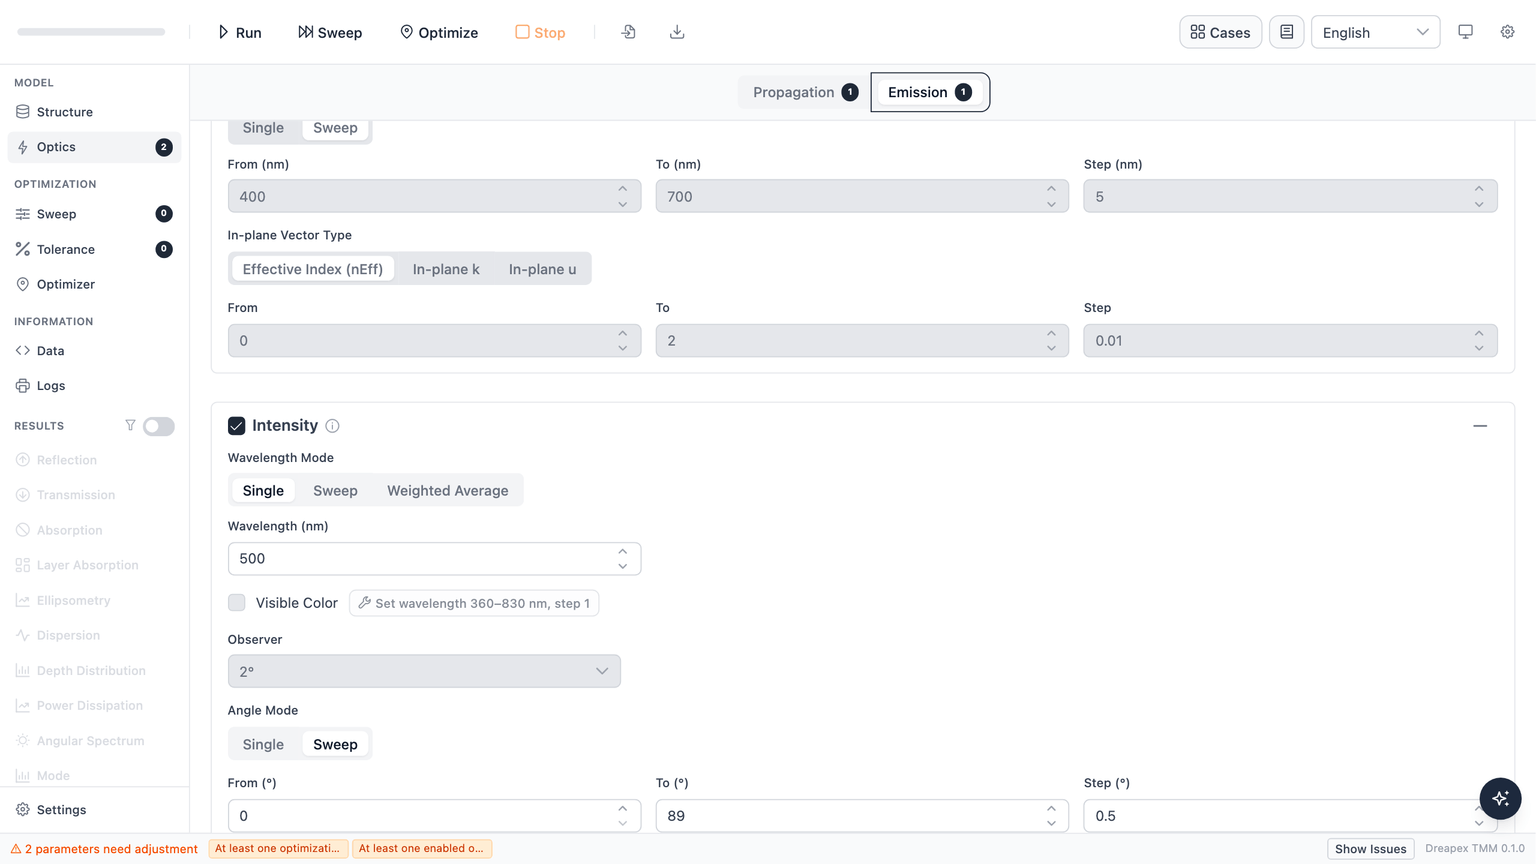
Task: Click Show Issues button
Action: pos(1370,849)
